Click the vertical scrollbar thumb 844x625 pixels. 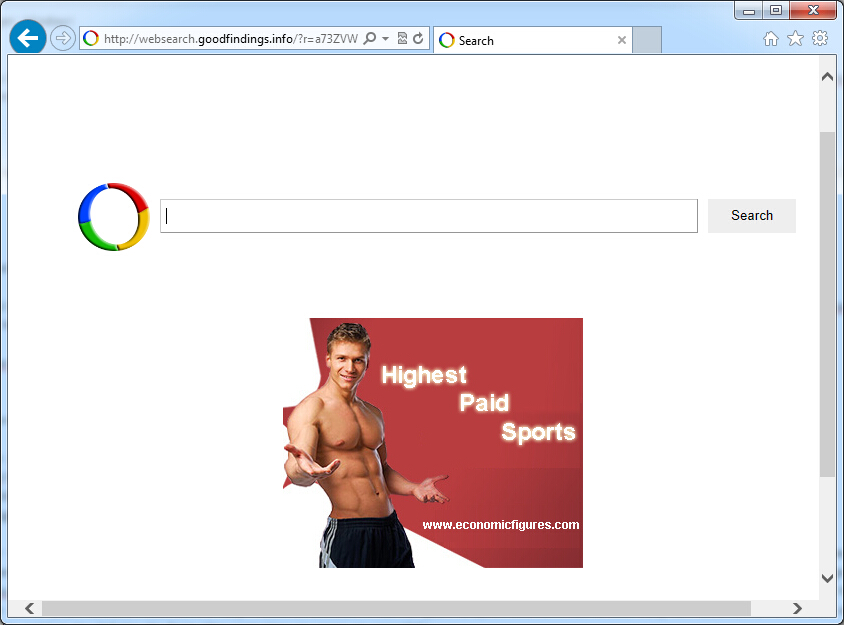(x=827, y=304)
